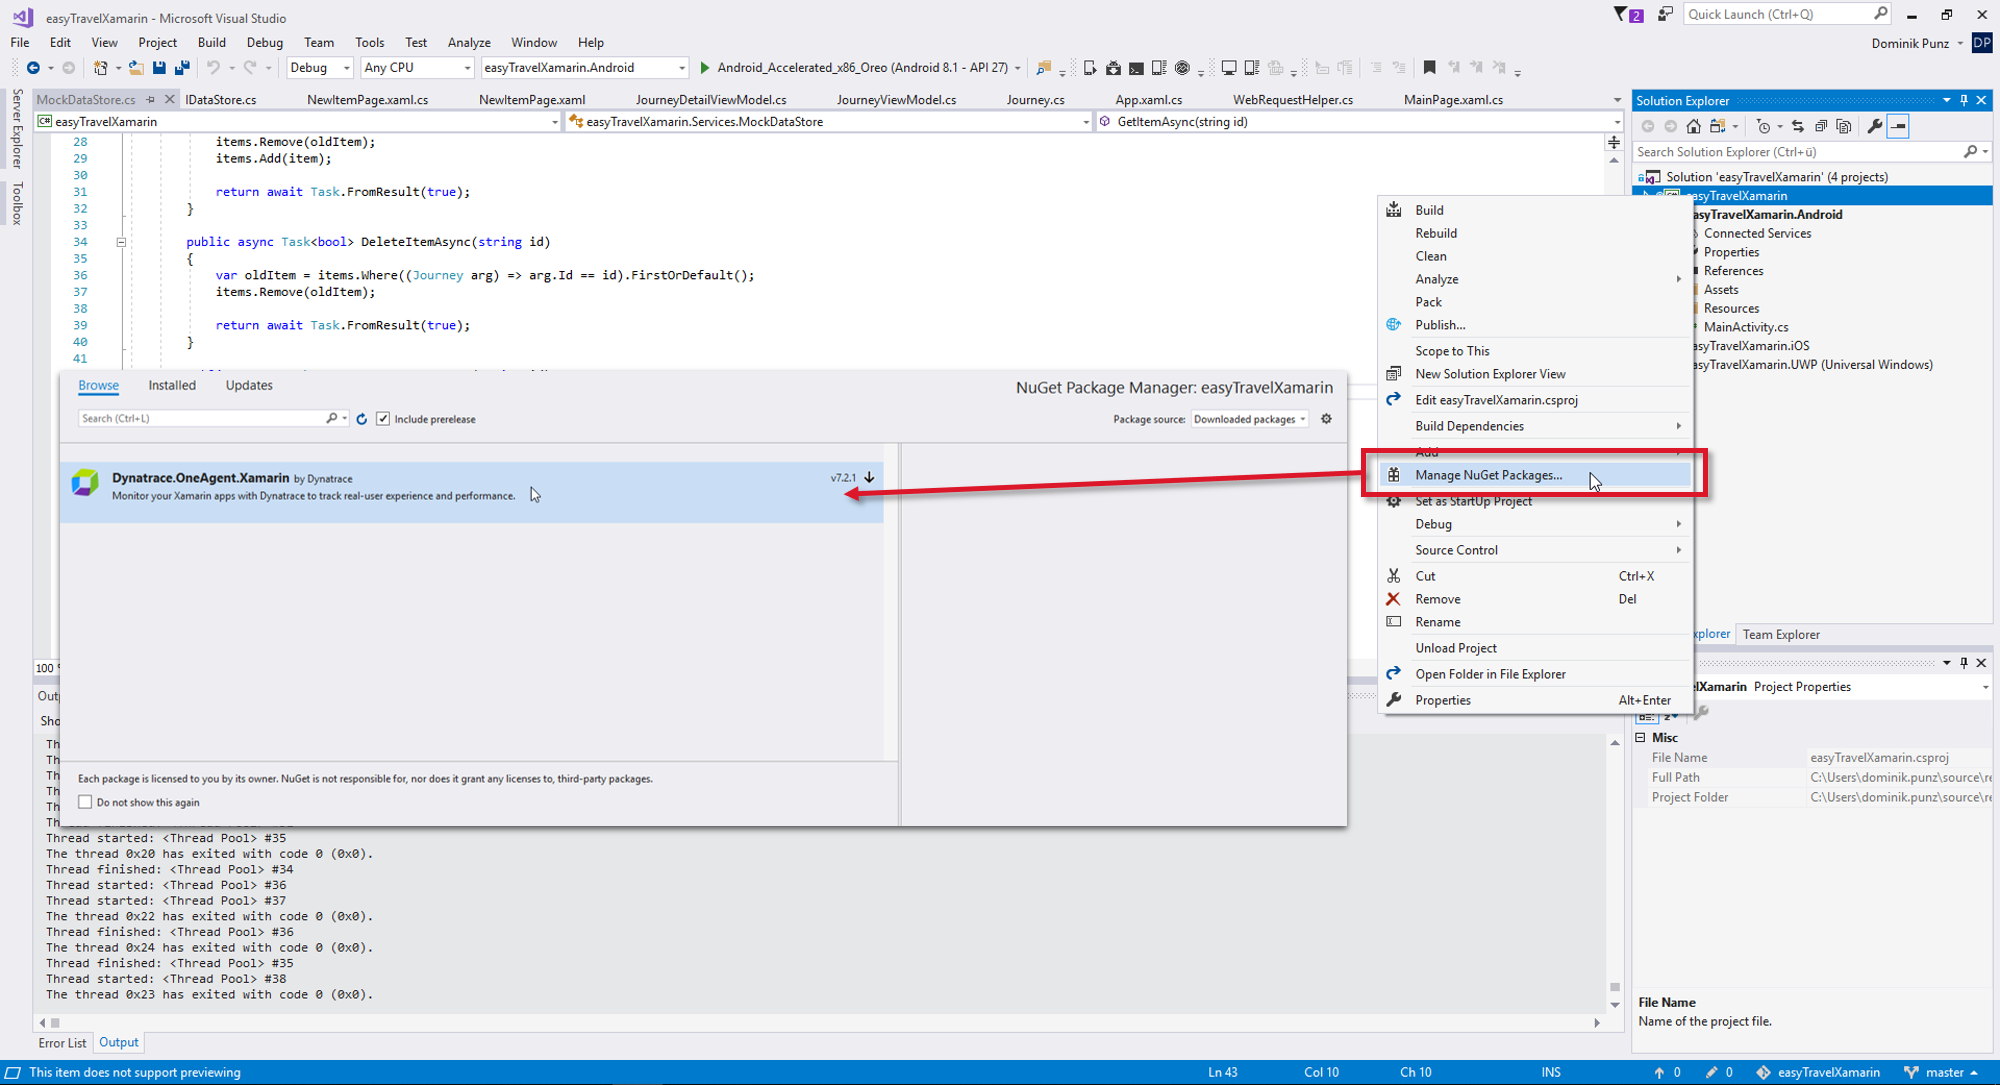Switch to NuGet Updates tab

click(249, 385)
